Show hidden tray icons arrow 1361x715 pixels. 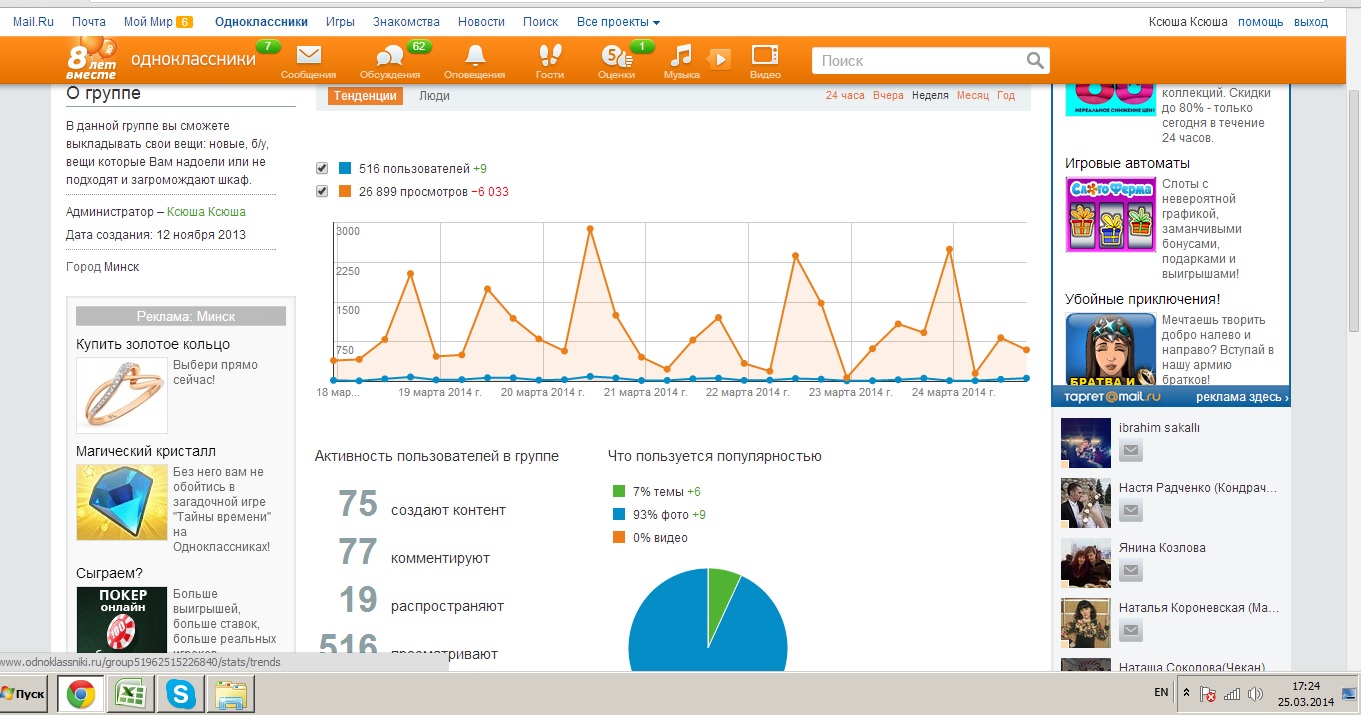pyautogui.click(x=1186, y=693)
